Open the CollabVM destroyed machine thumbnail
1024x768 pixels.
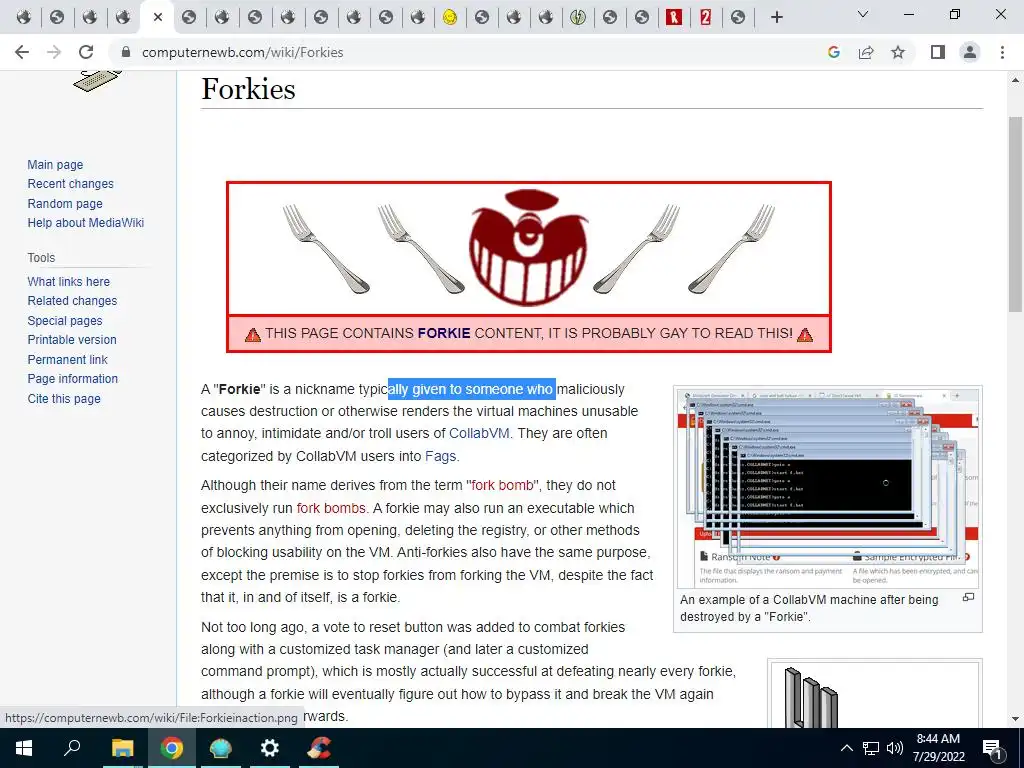[827, 488]
